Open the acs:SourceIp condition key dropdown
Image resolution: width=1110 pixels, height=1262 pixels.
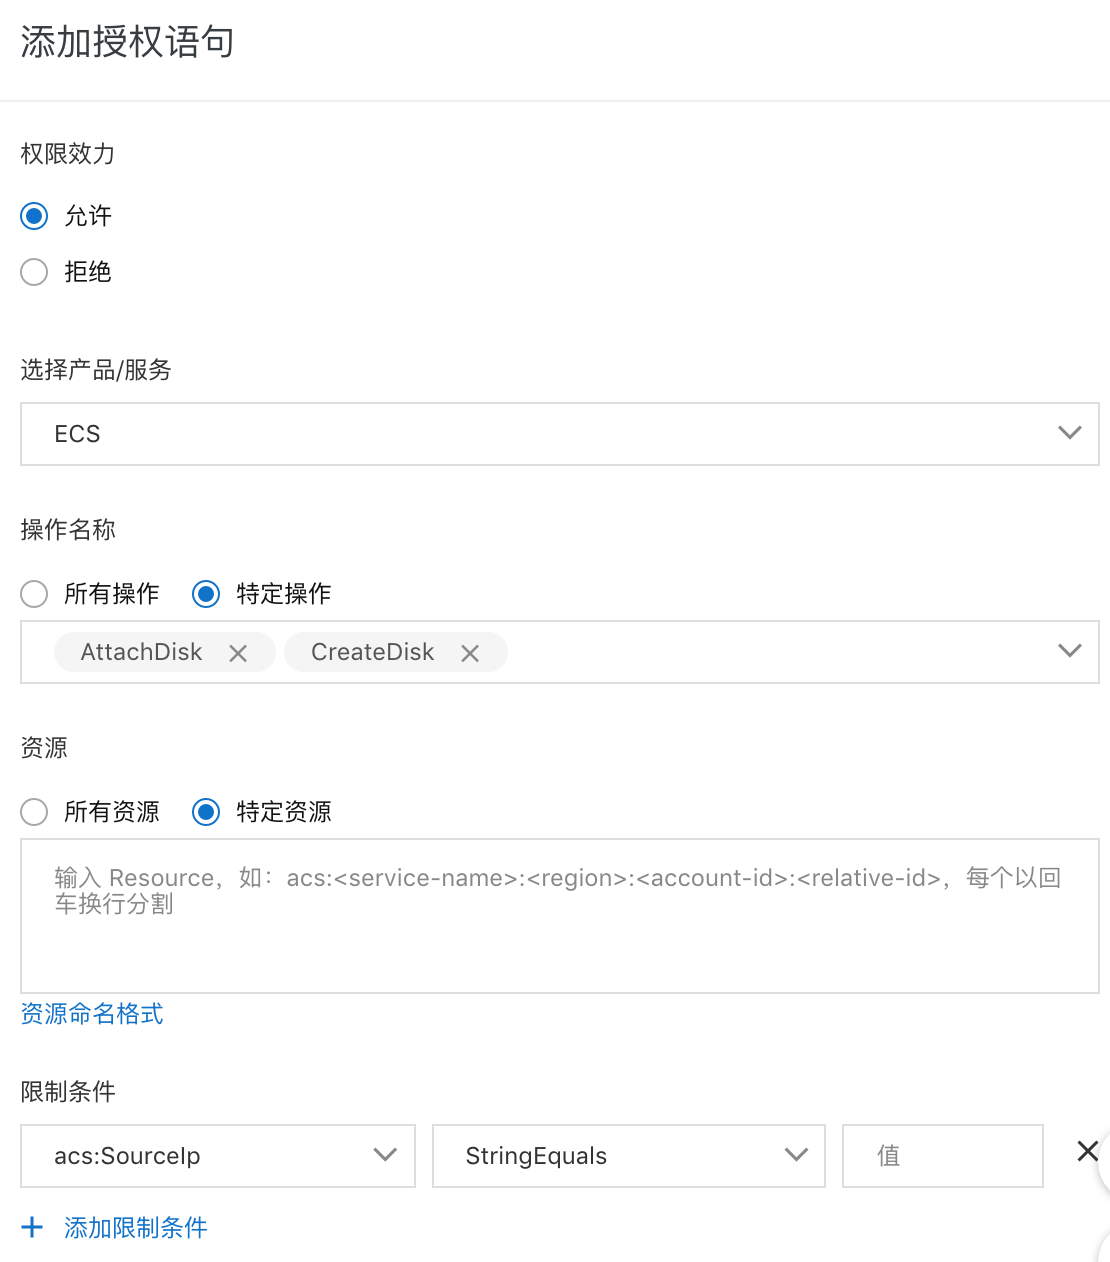click(x=218, y=1156)
